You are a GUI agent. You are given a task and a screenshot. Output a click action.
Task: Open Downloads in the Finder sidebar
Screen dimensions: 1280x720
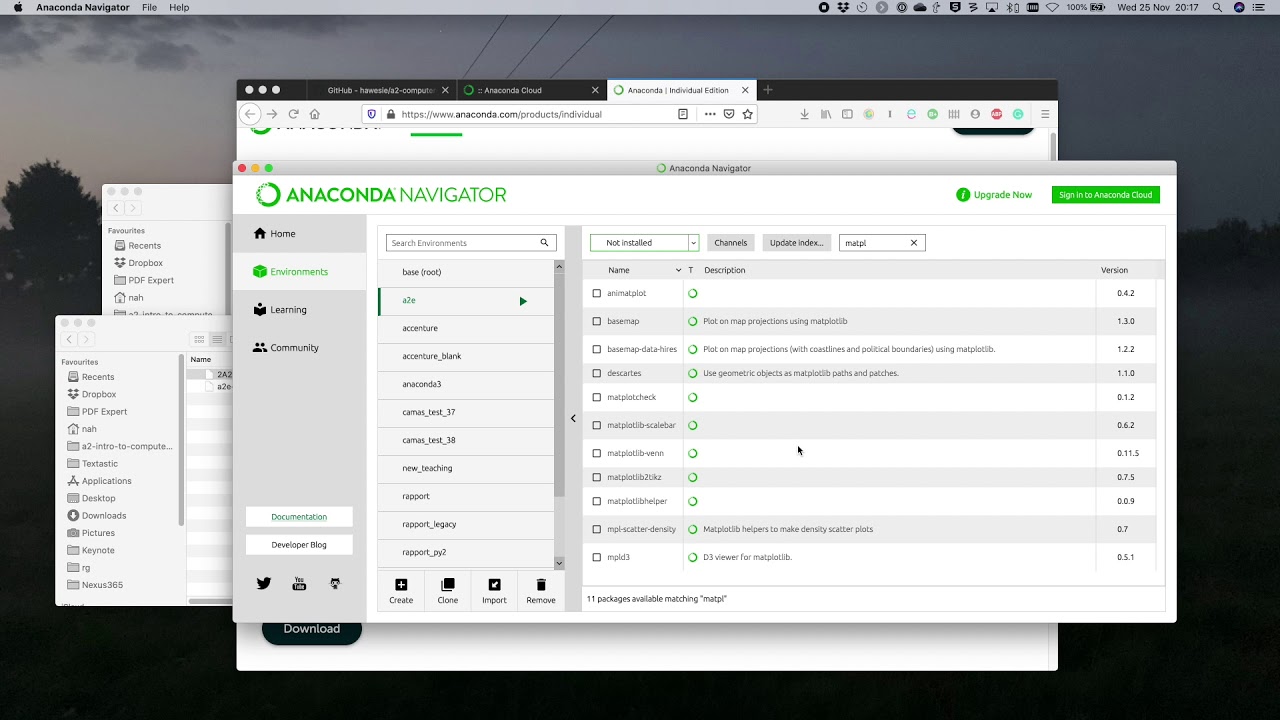pos(104,516)
